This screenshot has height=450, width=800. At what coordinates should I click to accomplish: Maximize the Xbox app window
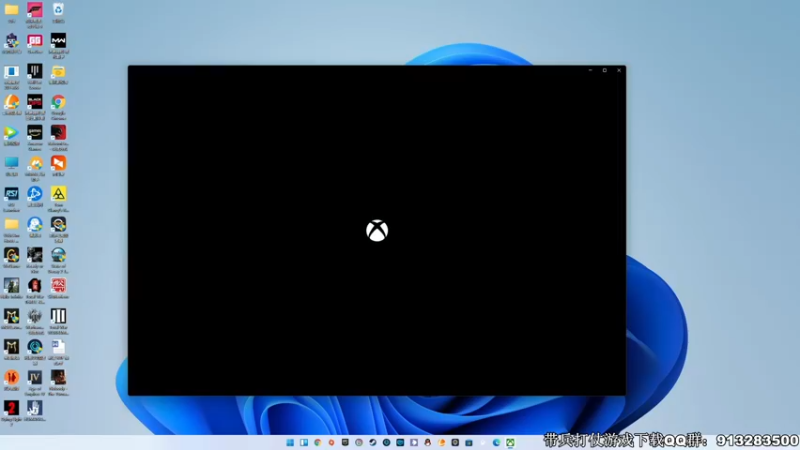click(605, 70)
